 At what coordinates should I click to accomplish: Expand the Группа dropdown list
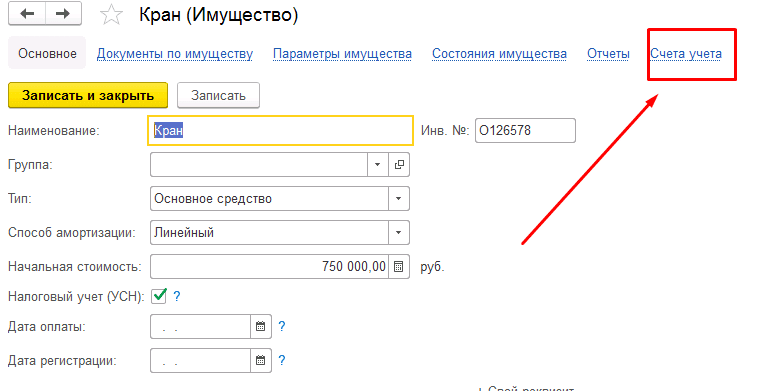point(378,165)
